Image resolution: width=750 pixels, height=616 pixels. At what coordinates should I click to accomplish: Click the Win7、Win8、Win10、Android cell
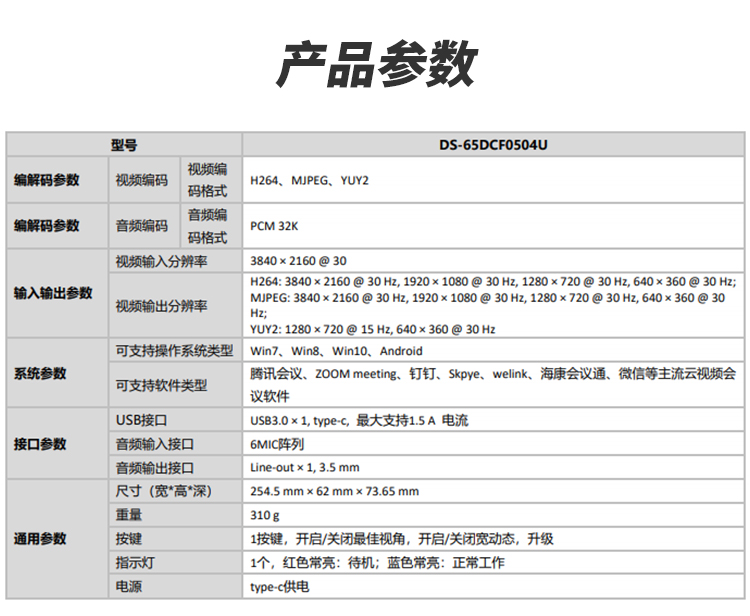[493, 351]
